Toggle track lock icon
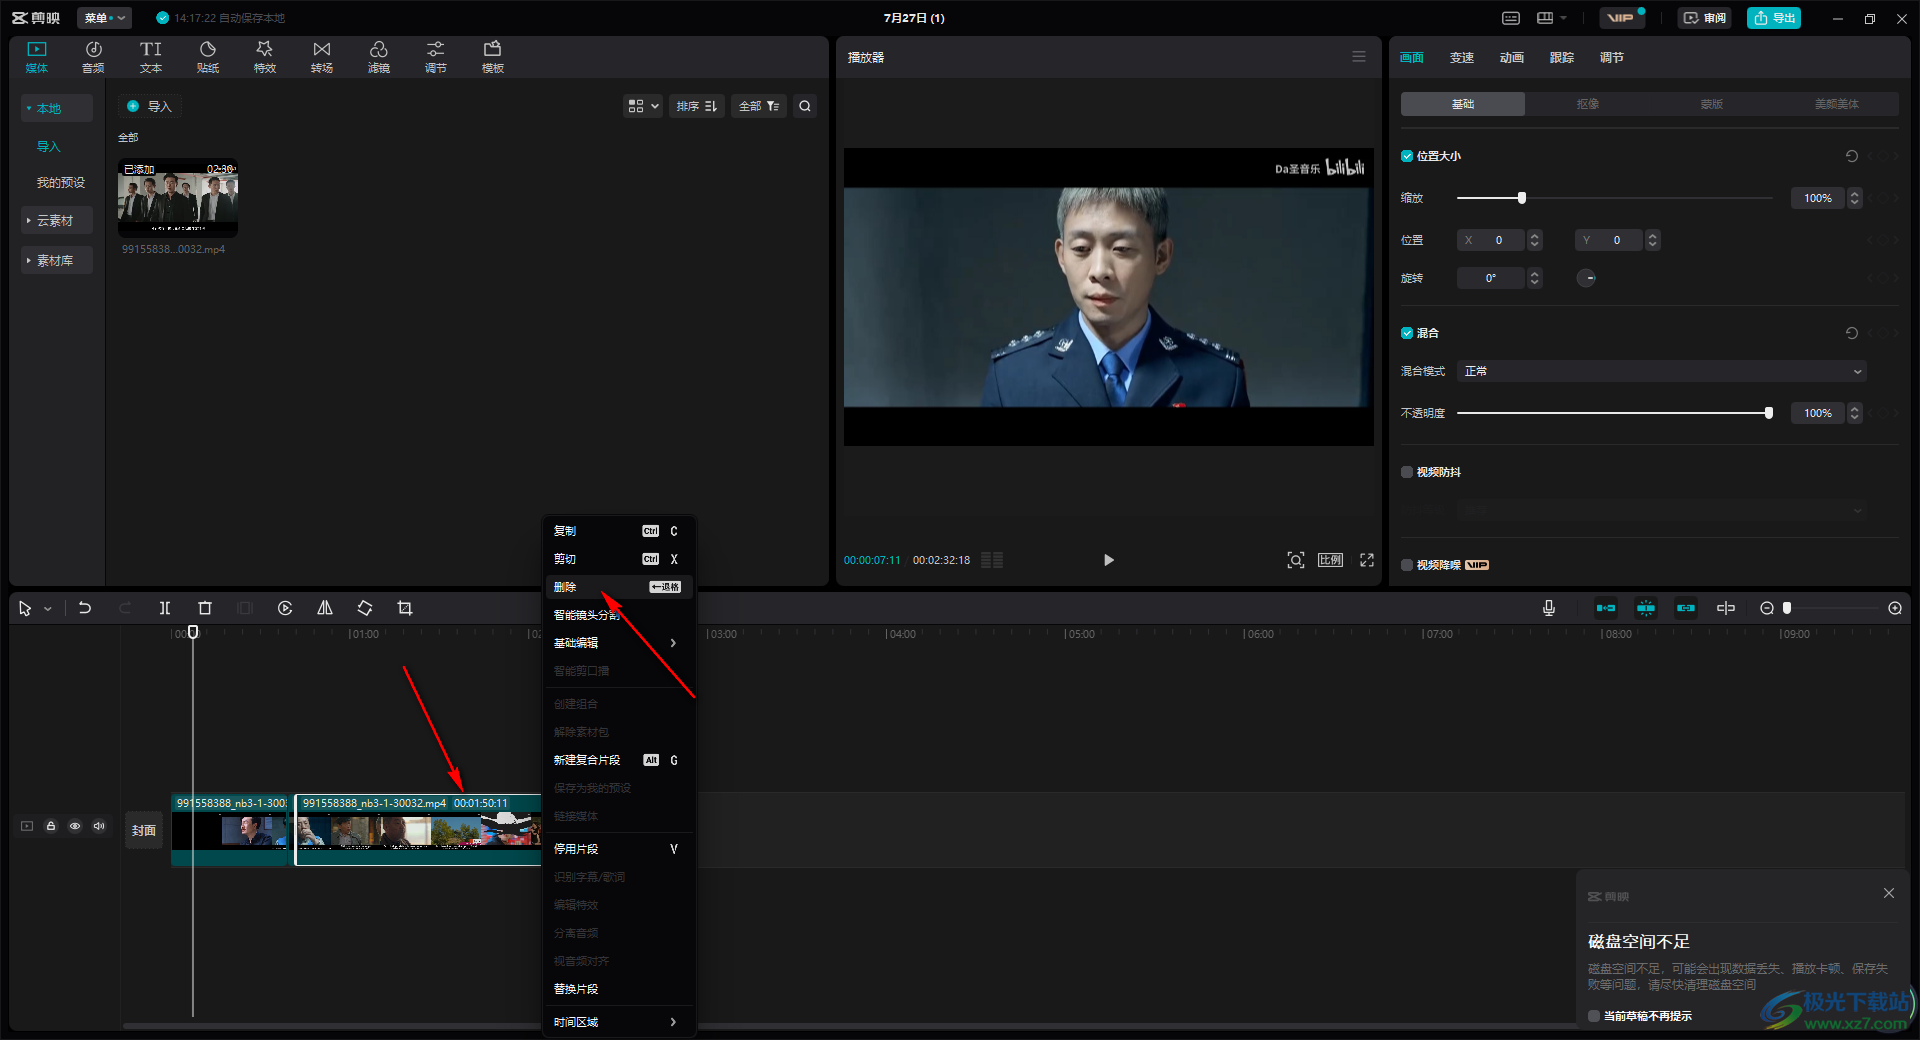This screenshot has width=1920, height=1040. coord(51,826)
